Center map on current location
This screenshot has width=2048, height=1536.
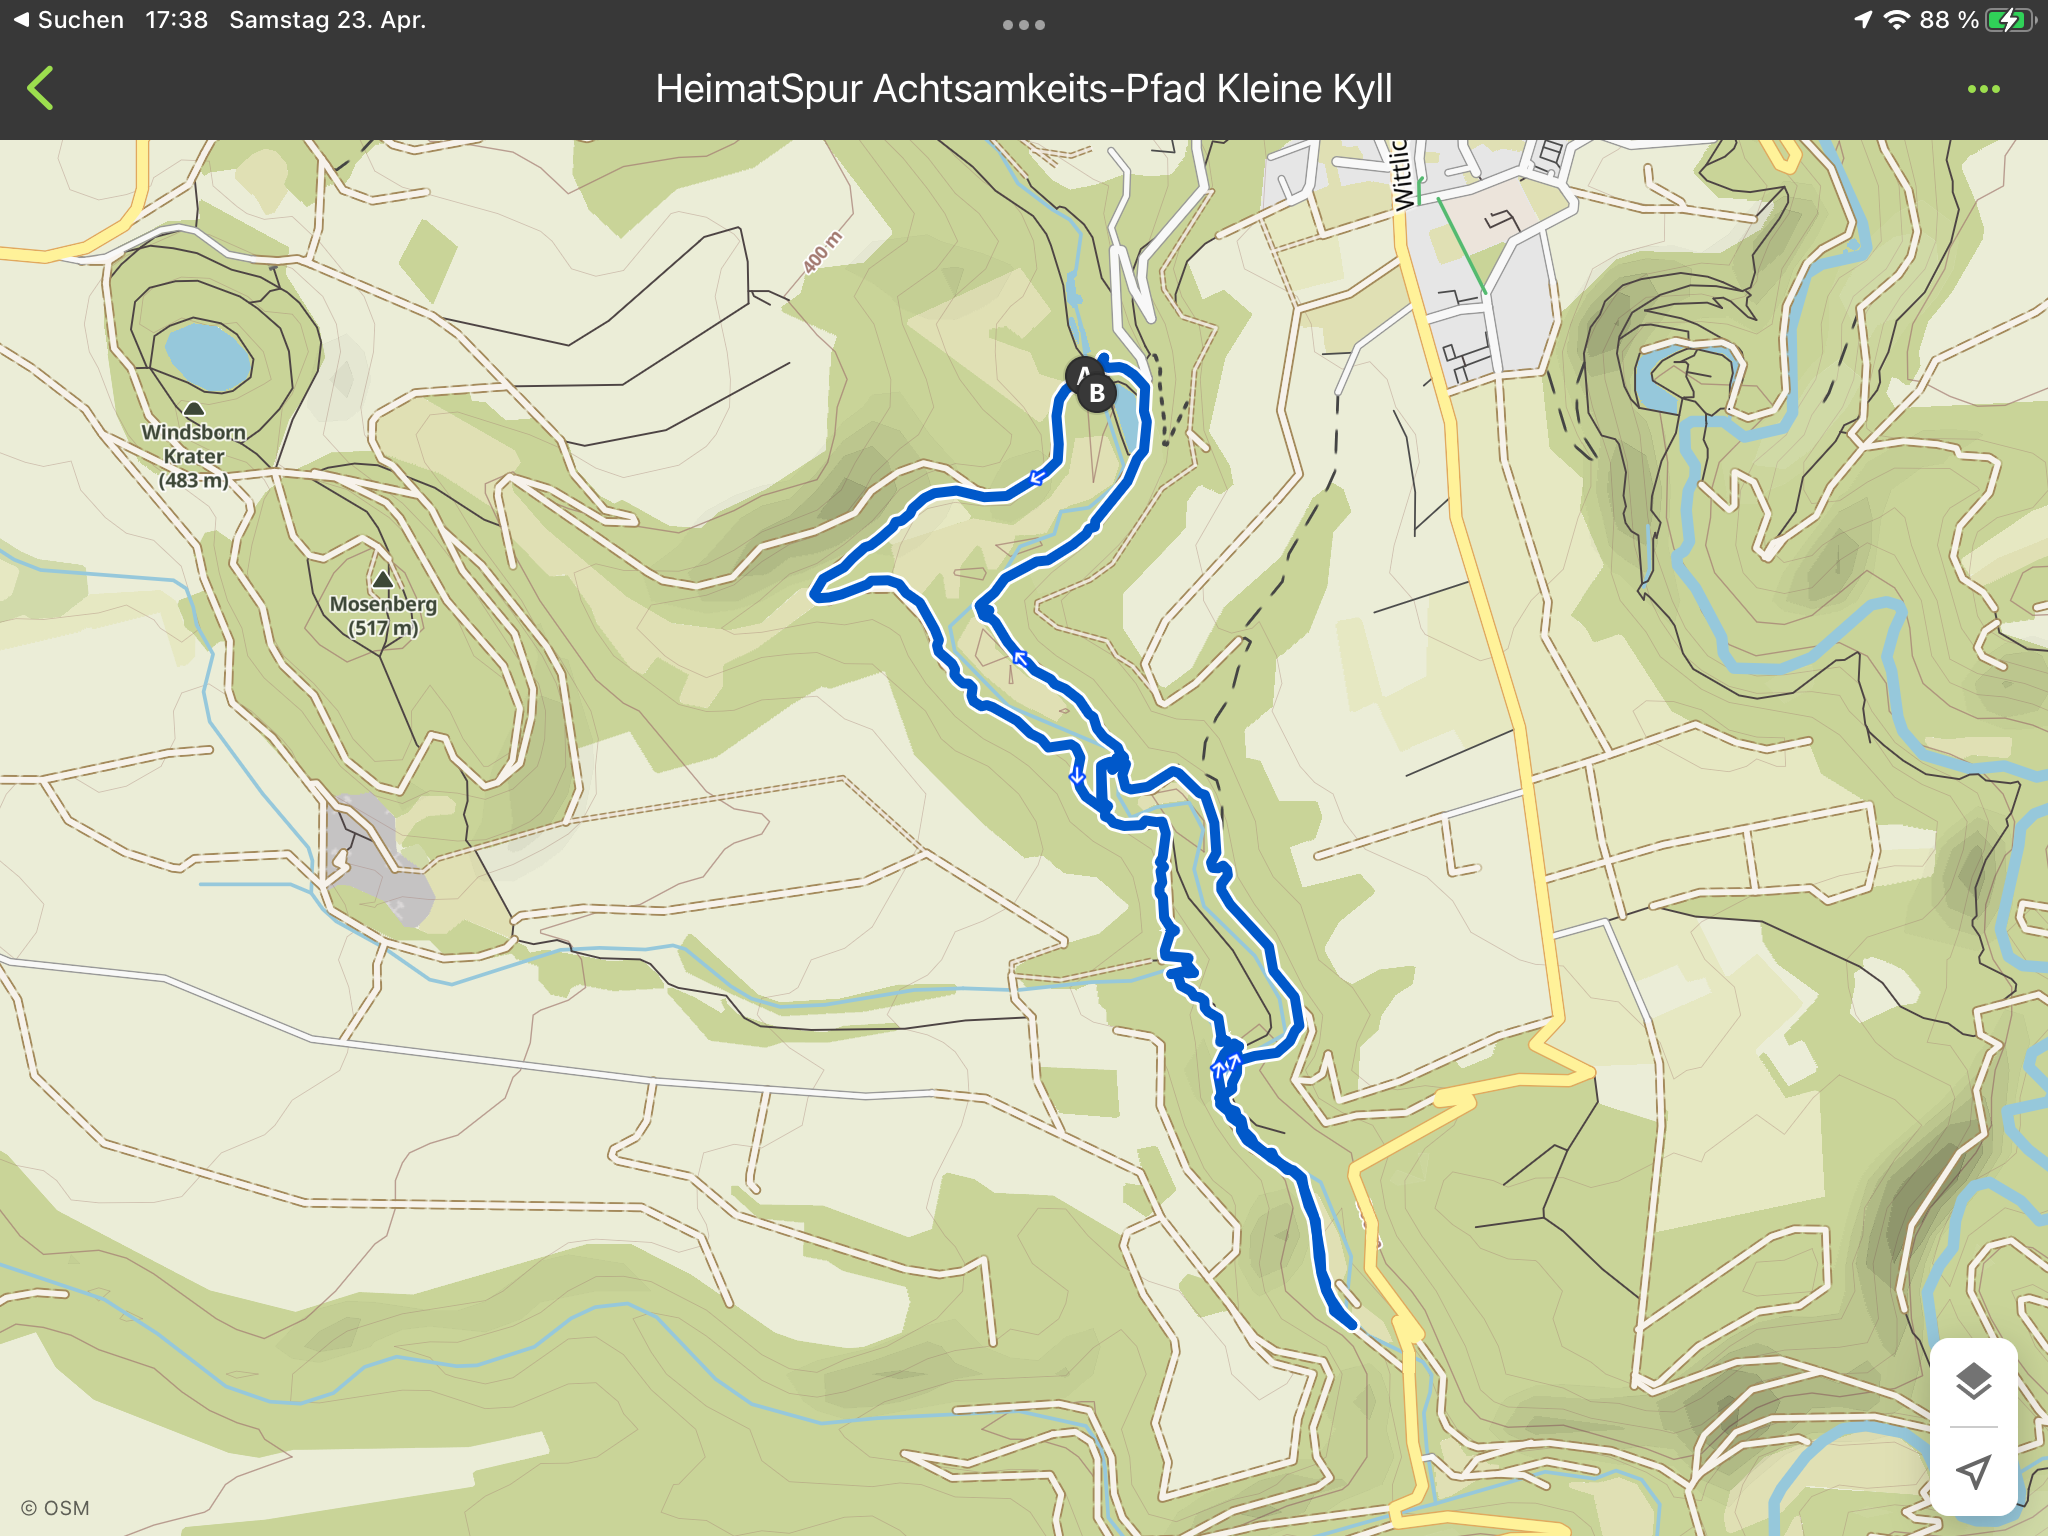[x=1973, y=1471]
